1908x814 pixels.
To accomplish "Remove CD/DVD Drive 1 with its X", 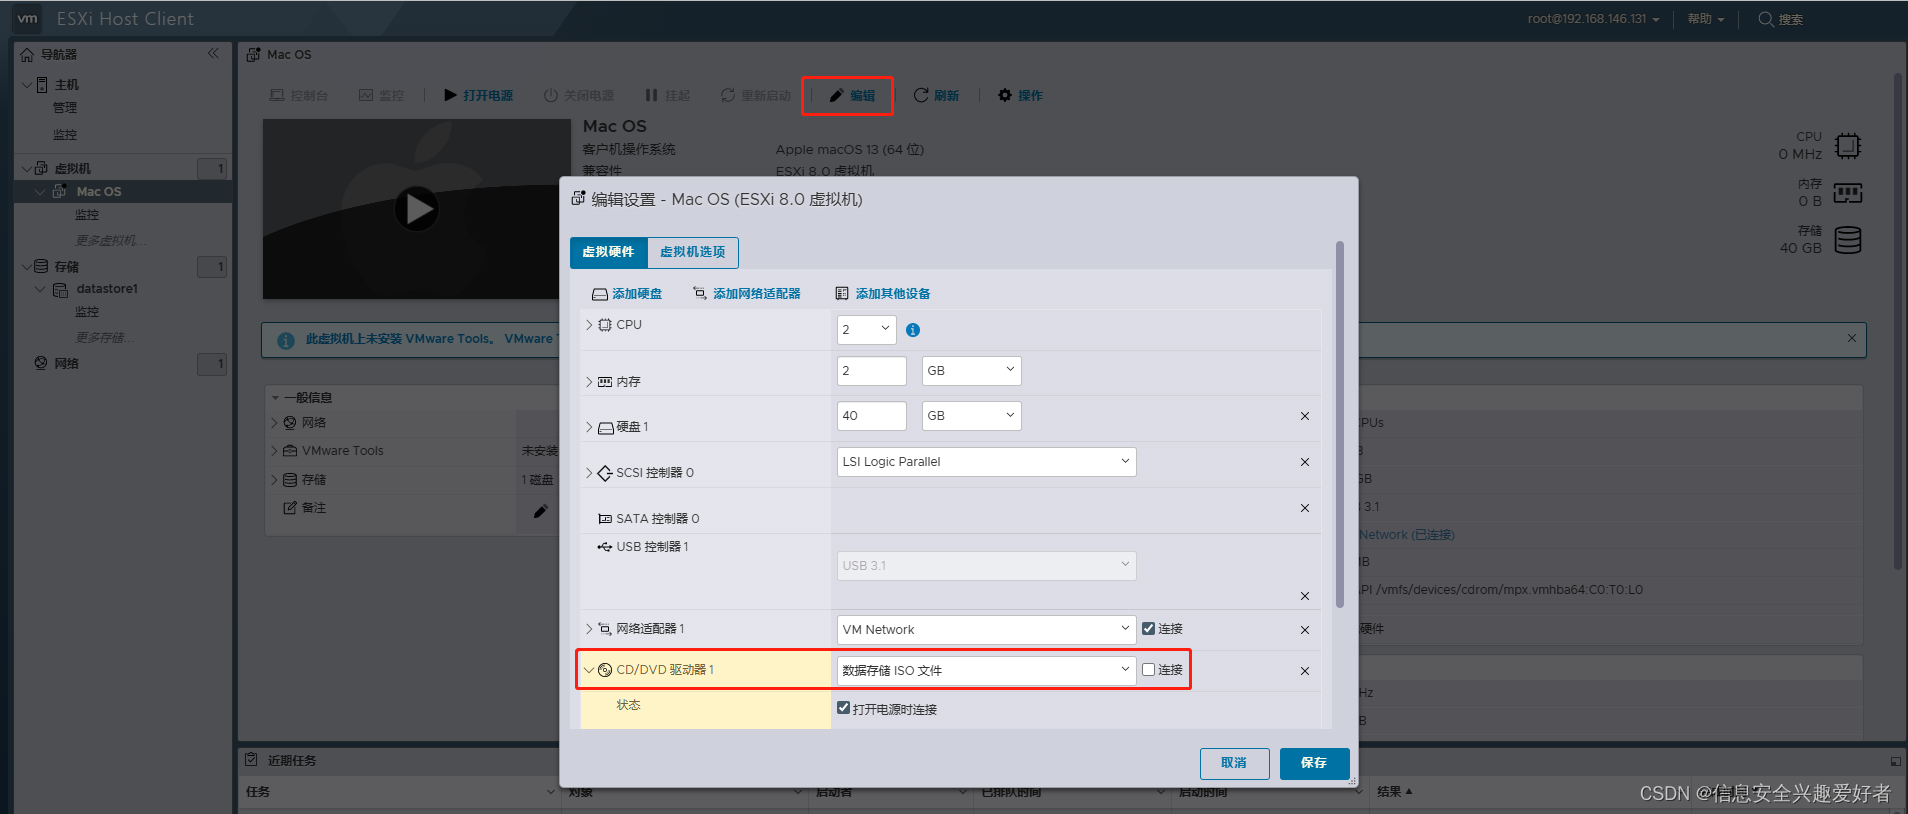I will [1304, 671].
